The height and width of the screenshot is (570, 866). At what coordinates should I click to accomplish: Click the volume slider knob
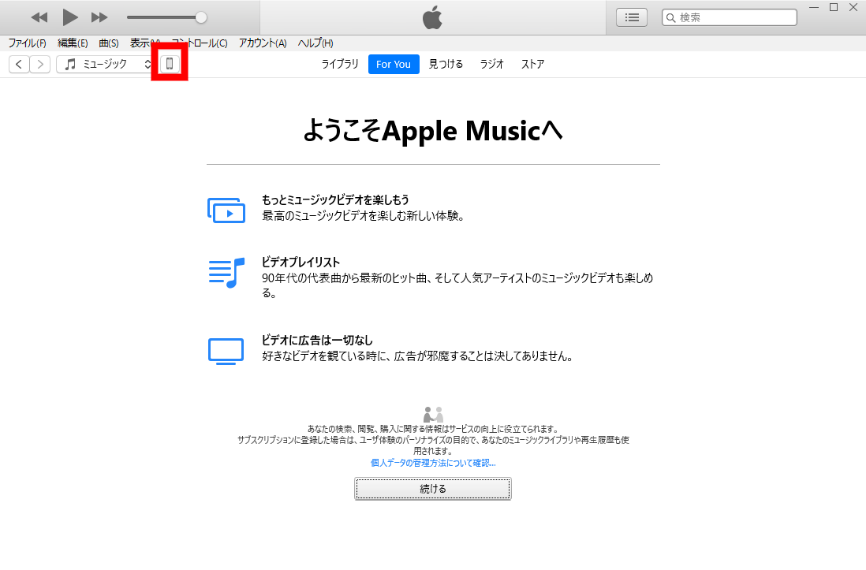point(202,18)
